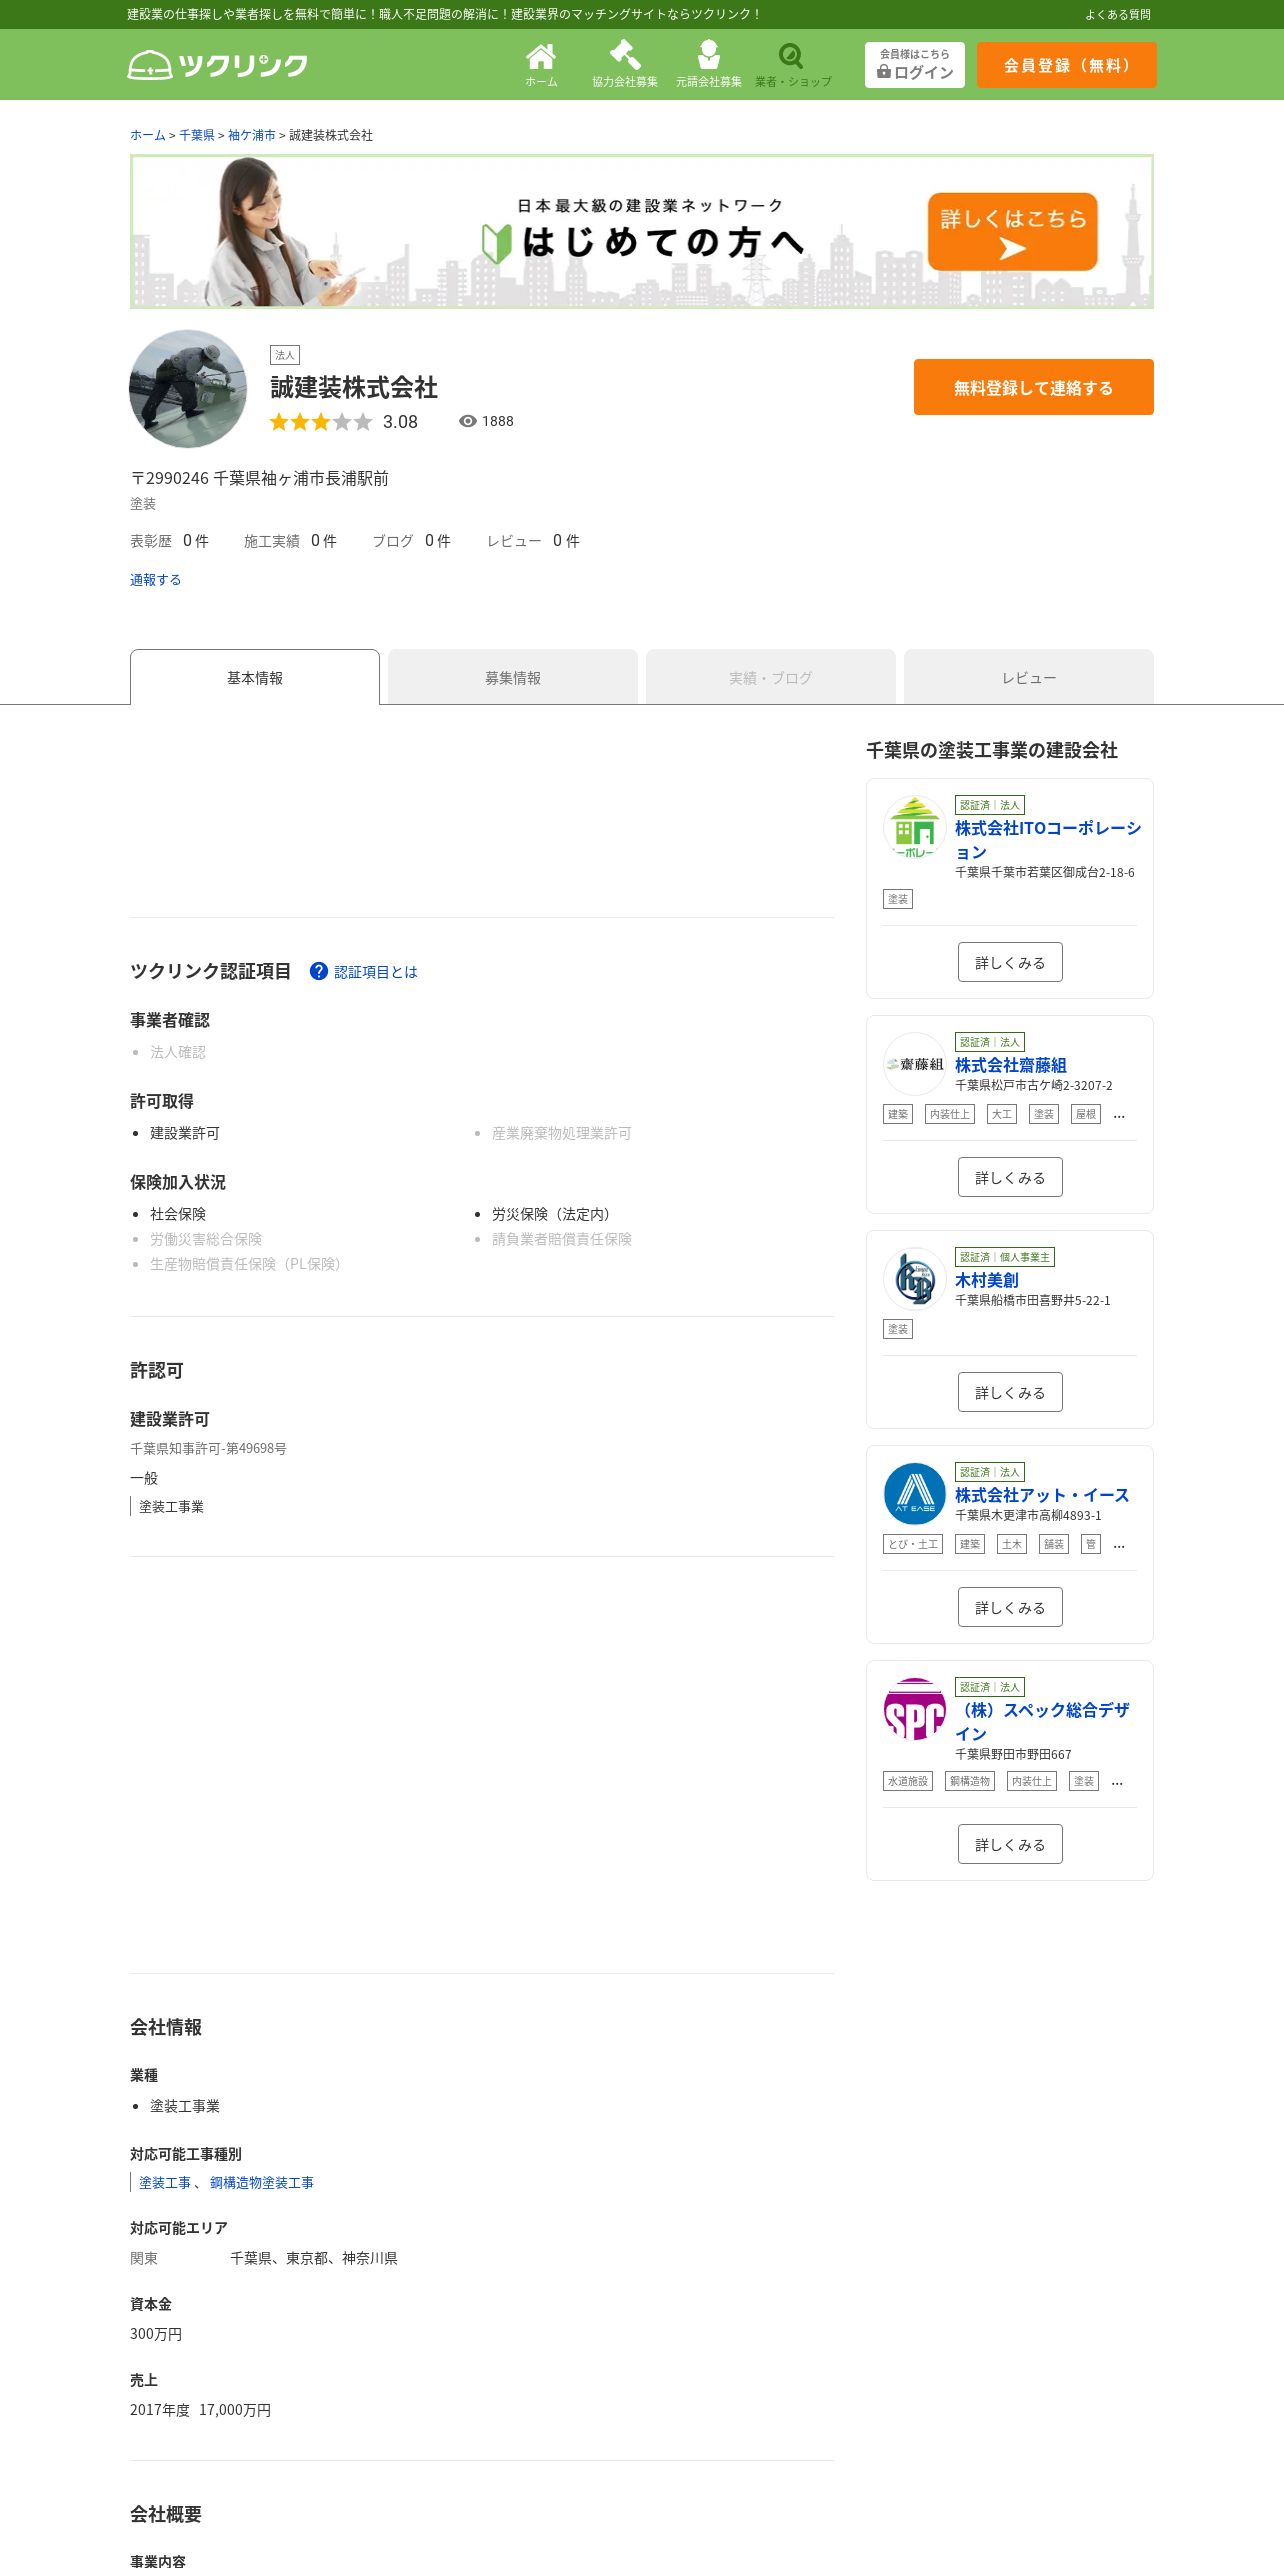Click the 法人 badge above company name
Screen dimensions: 1284x2568
tap(285, 355)
